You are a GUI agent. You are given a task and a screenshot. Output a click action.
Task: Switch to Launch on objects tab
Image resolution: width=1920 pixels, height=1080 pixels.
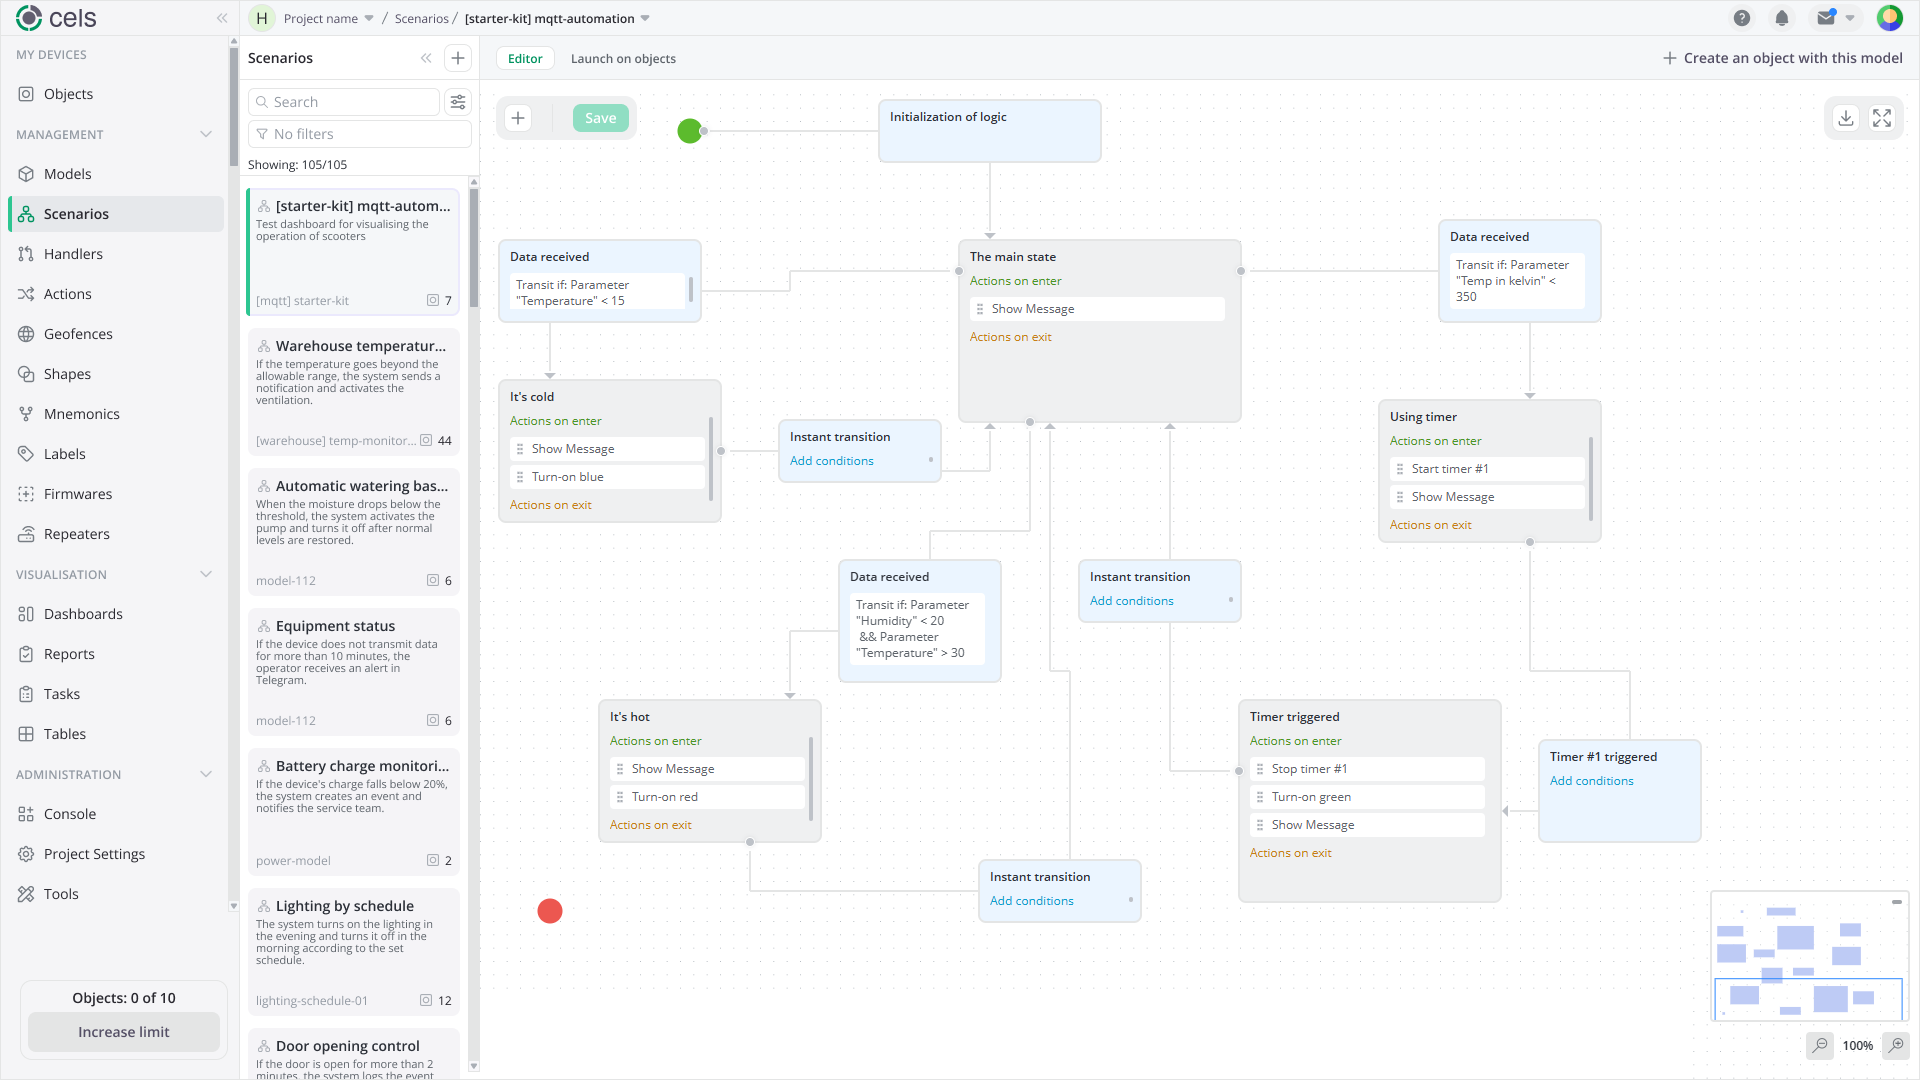tap(623, 58)
